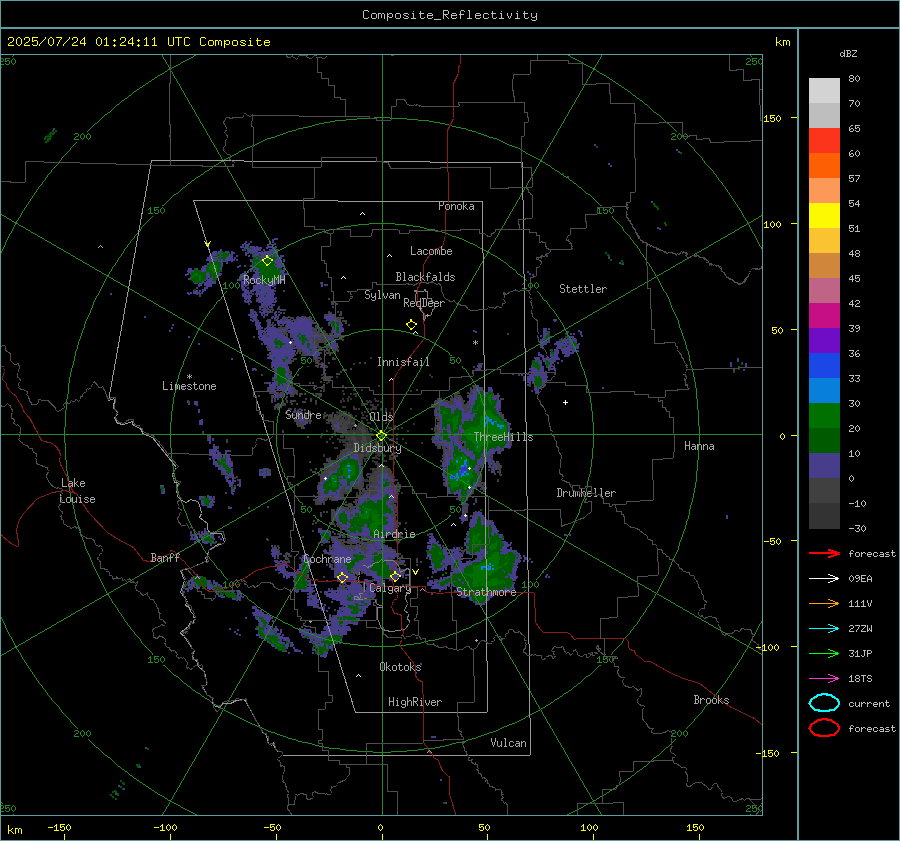Image resolution: width=900 pixels, height=841 pixels.
Task: Click yellow radar-site diamond above Didsbury
Action: click(381, 436)
